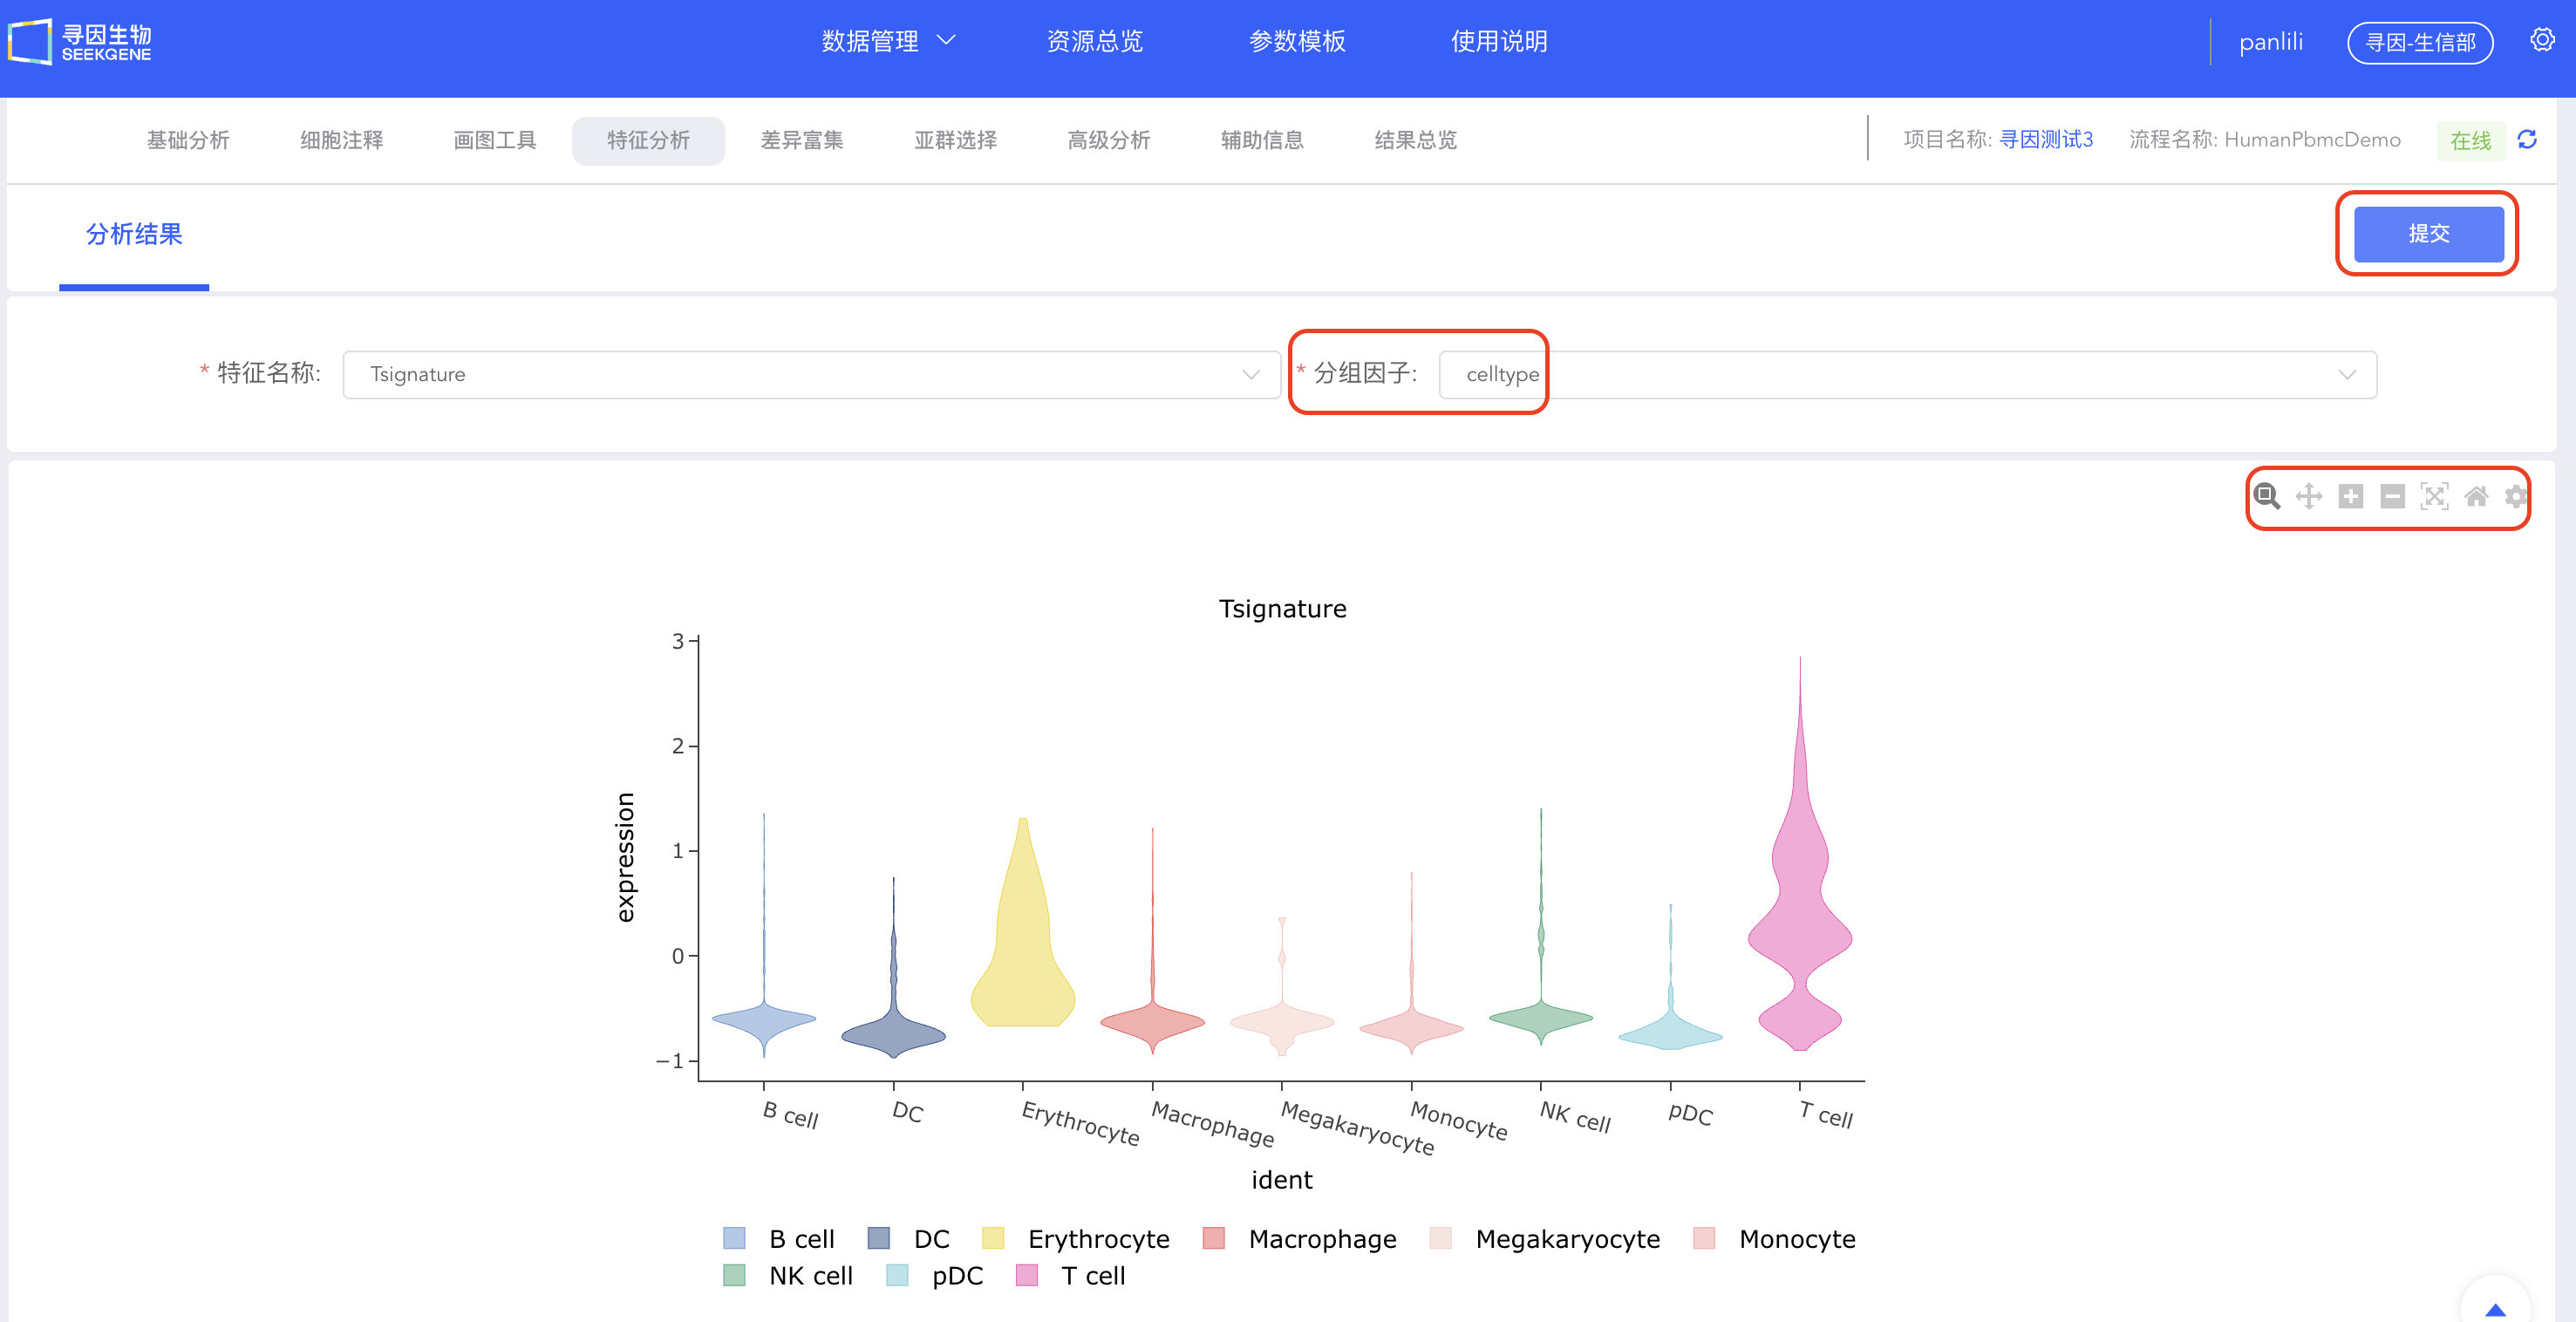Click the zoom out minus chart icon
This screenshot has width=2576, height=1322.
pyautogui.click(x=2393, y=496)
